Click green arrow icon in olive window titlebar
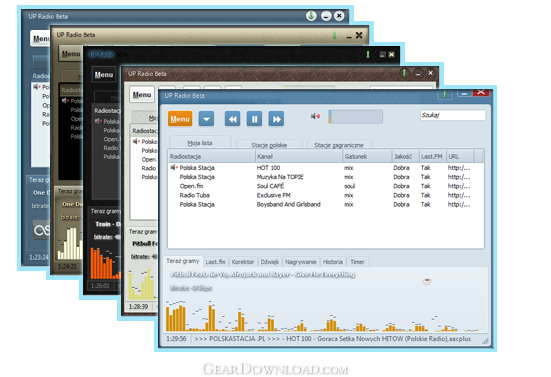The image size is (551, 377). 335,35
